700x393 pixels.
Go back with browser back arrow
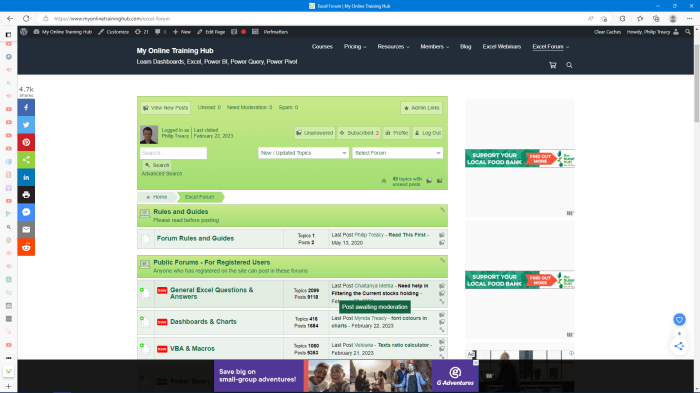(x=10, y=19)
